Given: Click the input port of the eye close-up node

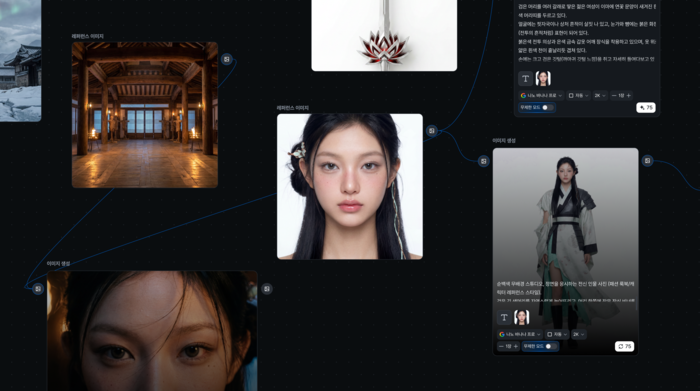Looking at the screenshot, I should pyautogui.click(x=38, y=289).
